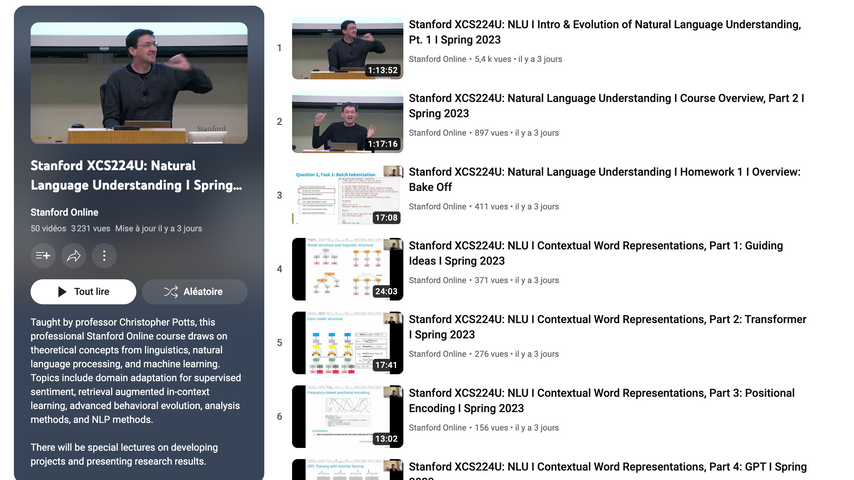Open thumbnail of Homework 1 Bake Off video
This screenshot has width=854, height=480.
pyautogui.click(x=347, y=195)
